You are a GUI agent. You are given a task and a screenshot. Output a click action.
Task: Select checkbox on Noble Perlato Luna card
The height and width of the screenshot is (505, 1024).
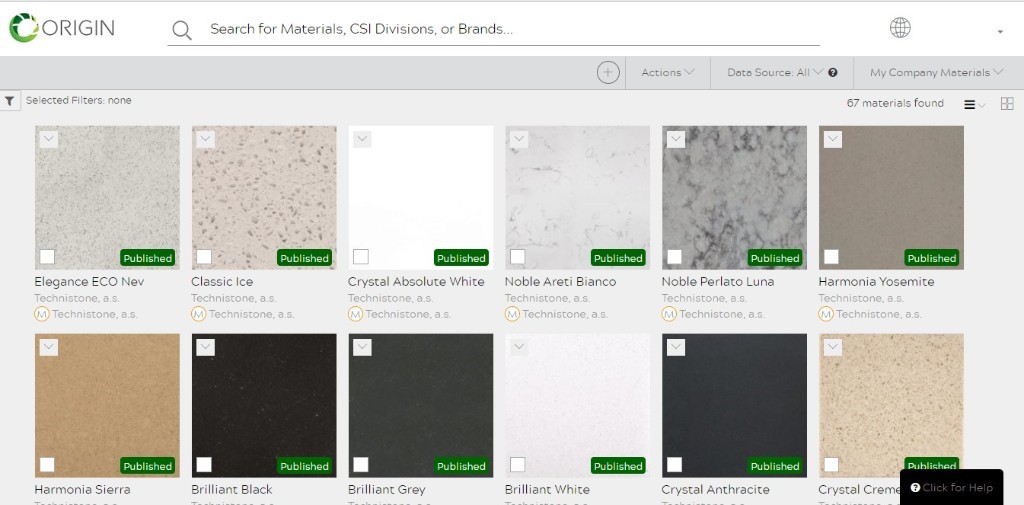pyautogui.click(x=674, y=257)
